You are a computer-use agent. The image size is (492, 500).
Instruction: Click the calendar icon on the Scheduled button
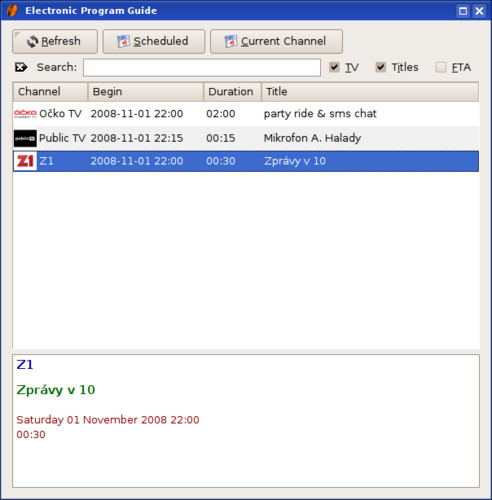tap(123, 41)
